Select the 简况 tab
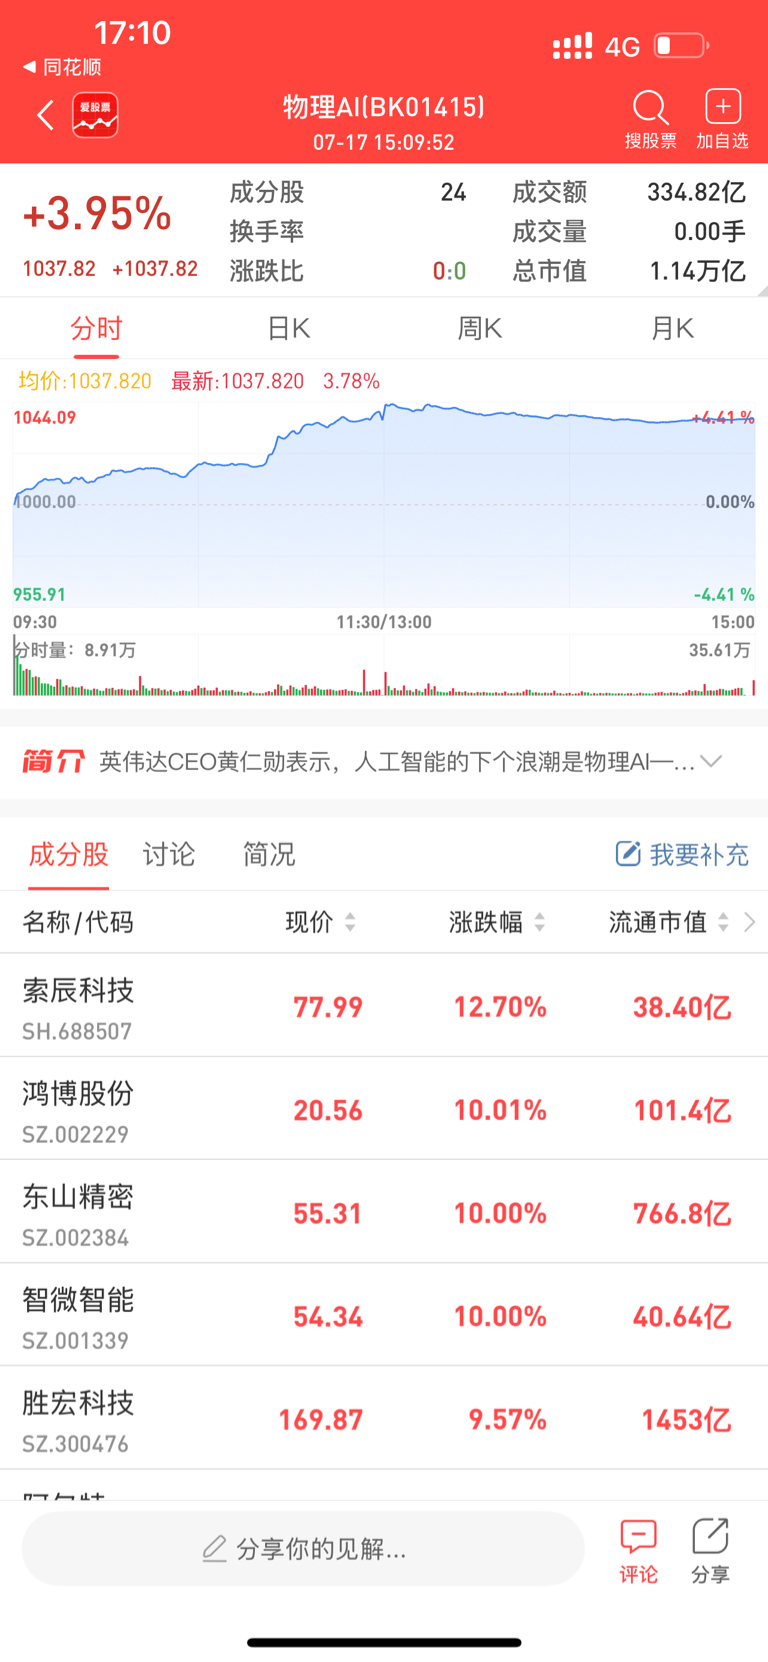The height and width of the screenshot is (1662, 768). pos(269,854)
